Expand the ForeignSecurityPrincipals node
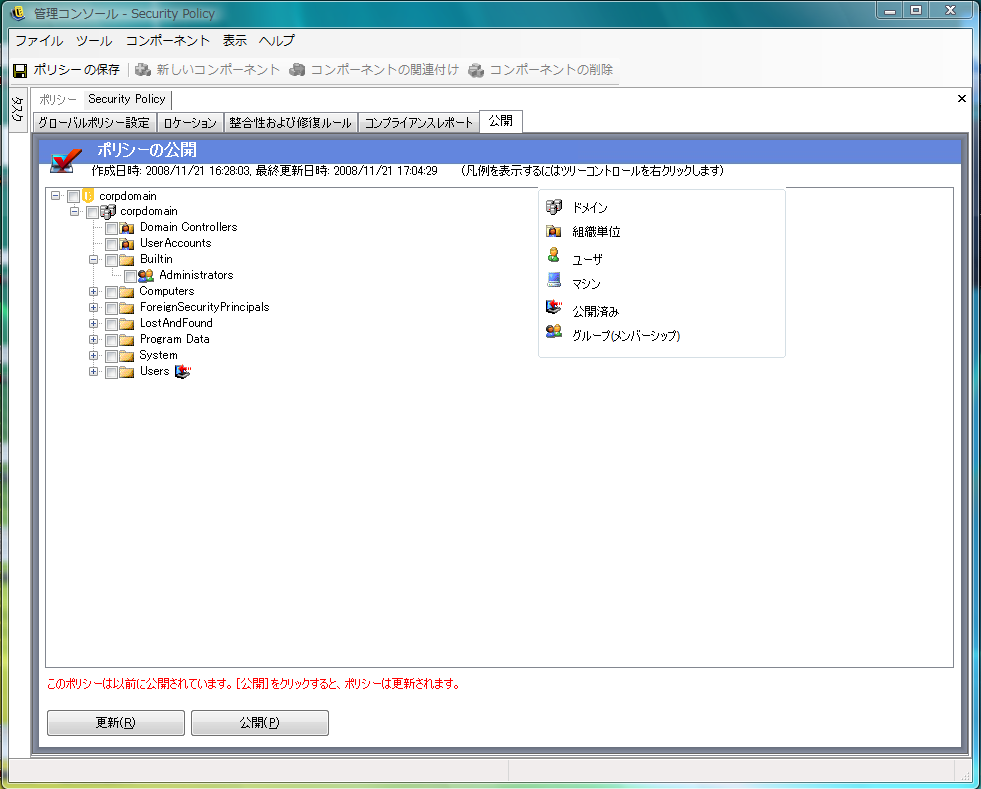Screen dimensions: 981x789 point(93,307)
